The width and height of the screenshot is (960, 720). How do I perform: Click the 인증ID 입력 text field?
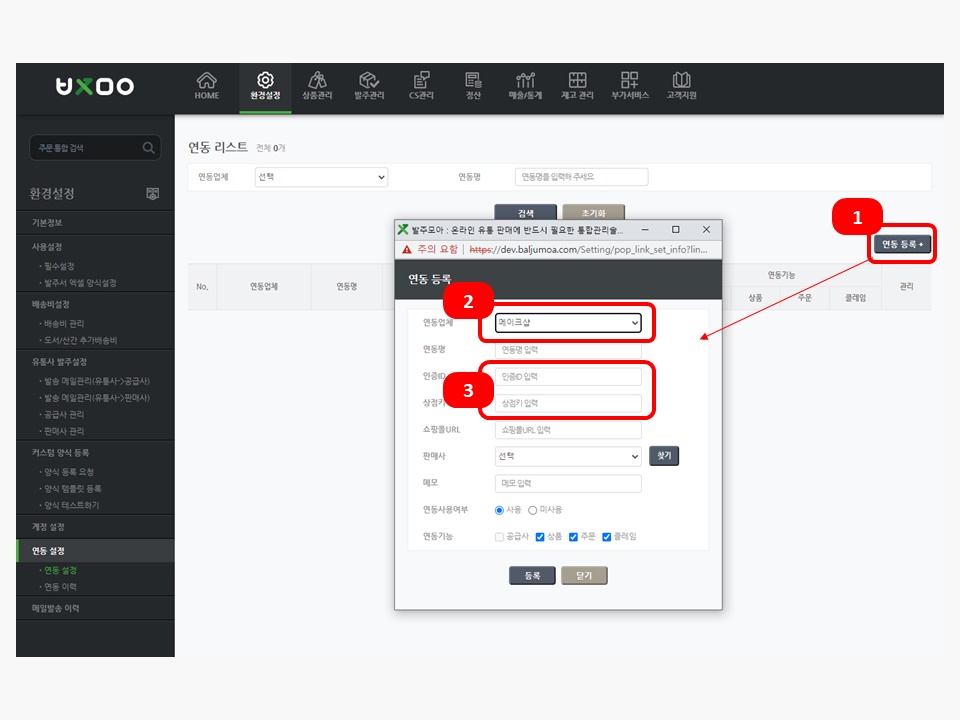[x=568, y=377]
